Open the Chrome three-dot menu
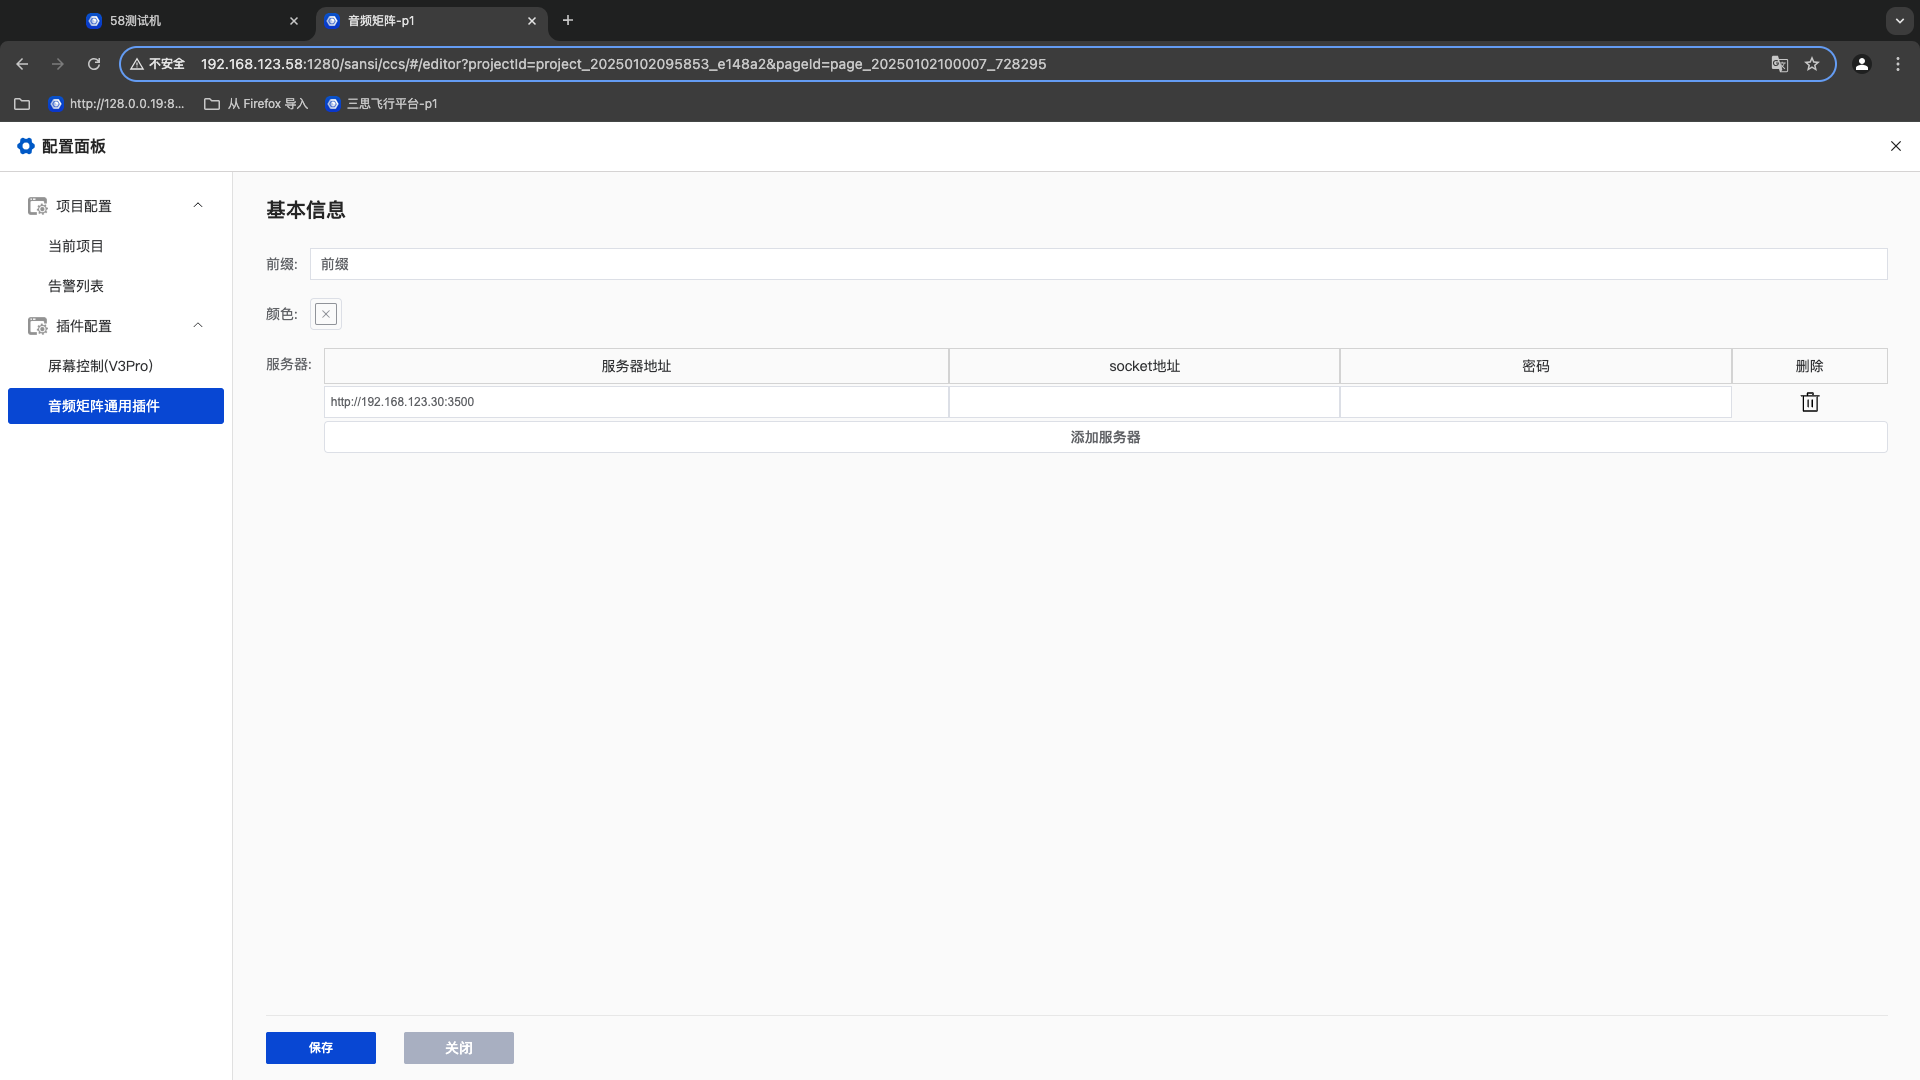 1898,64
